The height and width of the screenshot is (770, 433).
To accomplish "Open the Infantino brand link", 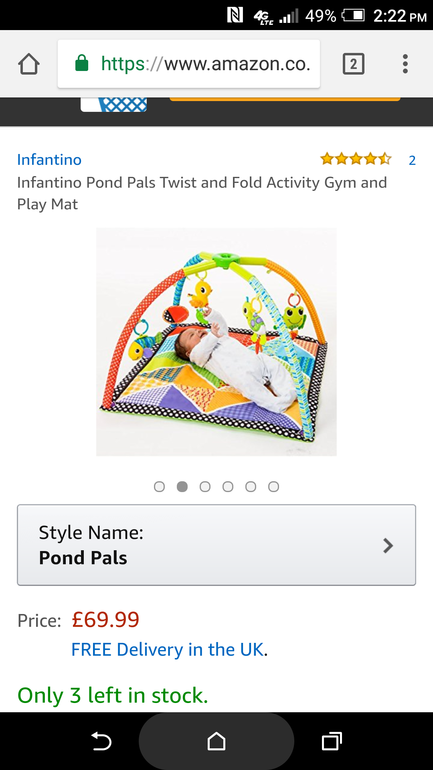I will tap(49, 160).
